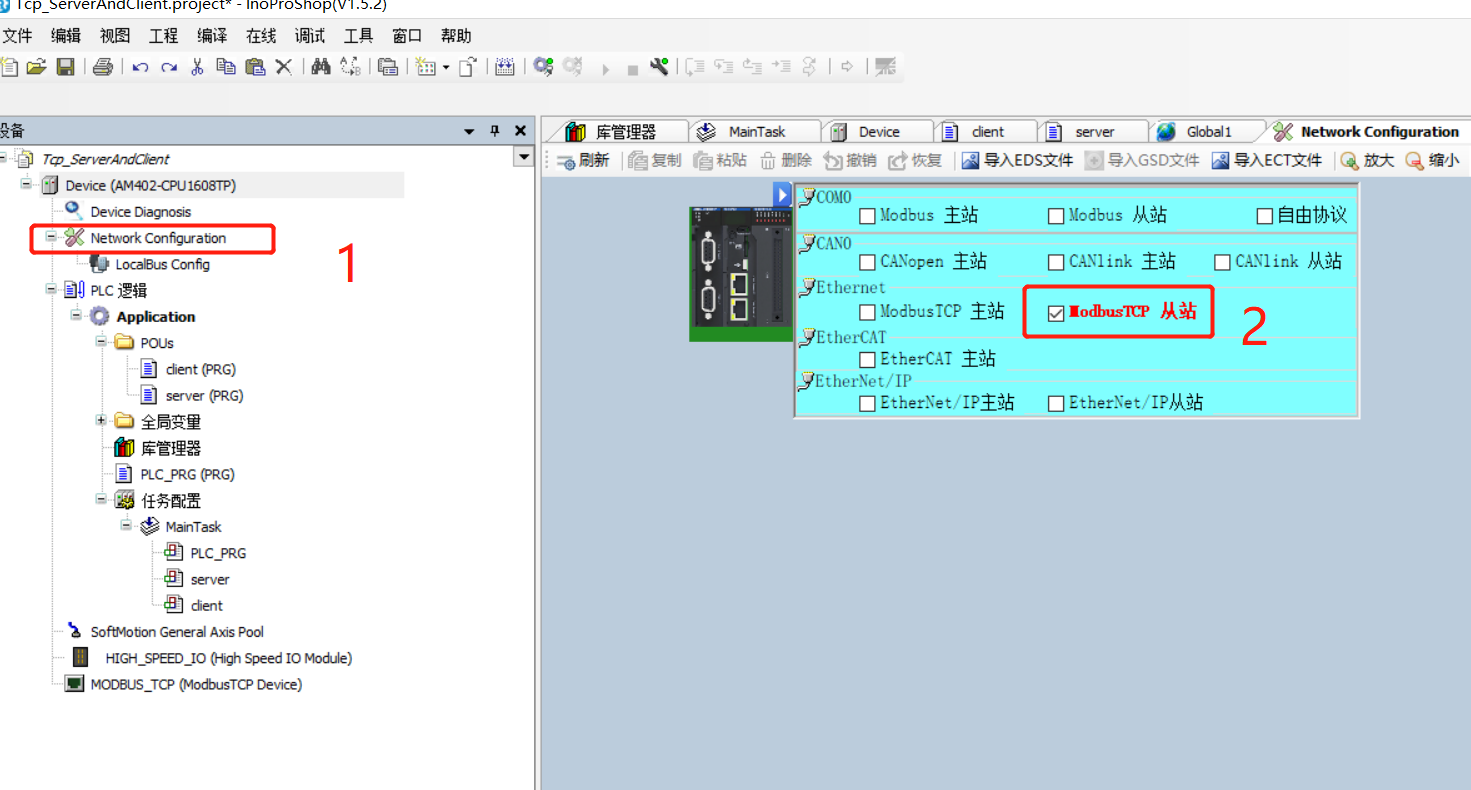The height and width of the screenshot is (790, 1471).
Task: Delete with the X toolbar icon
Action: [x=284, y=67]
